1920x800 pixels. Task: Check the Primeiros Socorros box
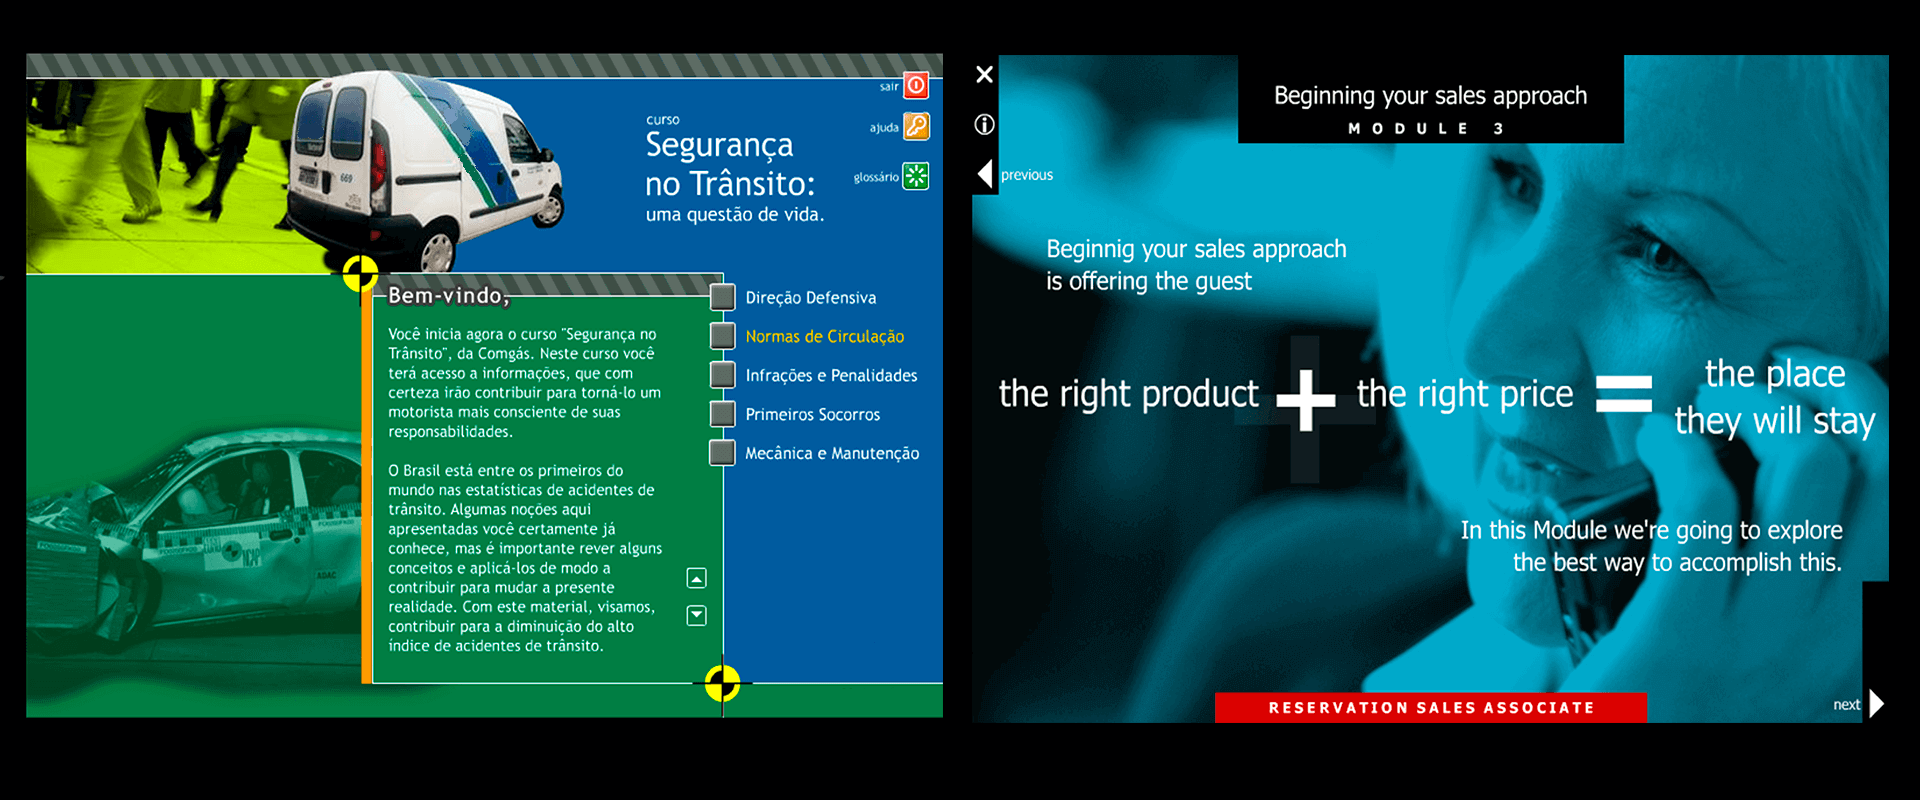tap(722, 414)
